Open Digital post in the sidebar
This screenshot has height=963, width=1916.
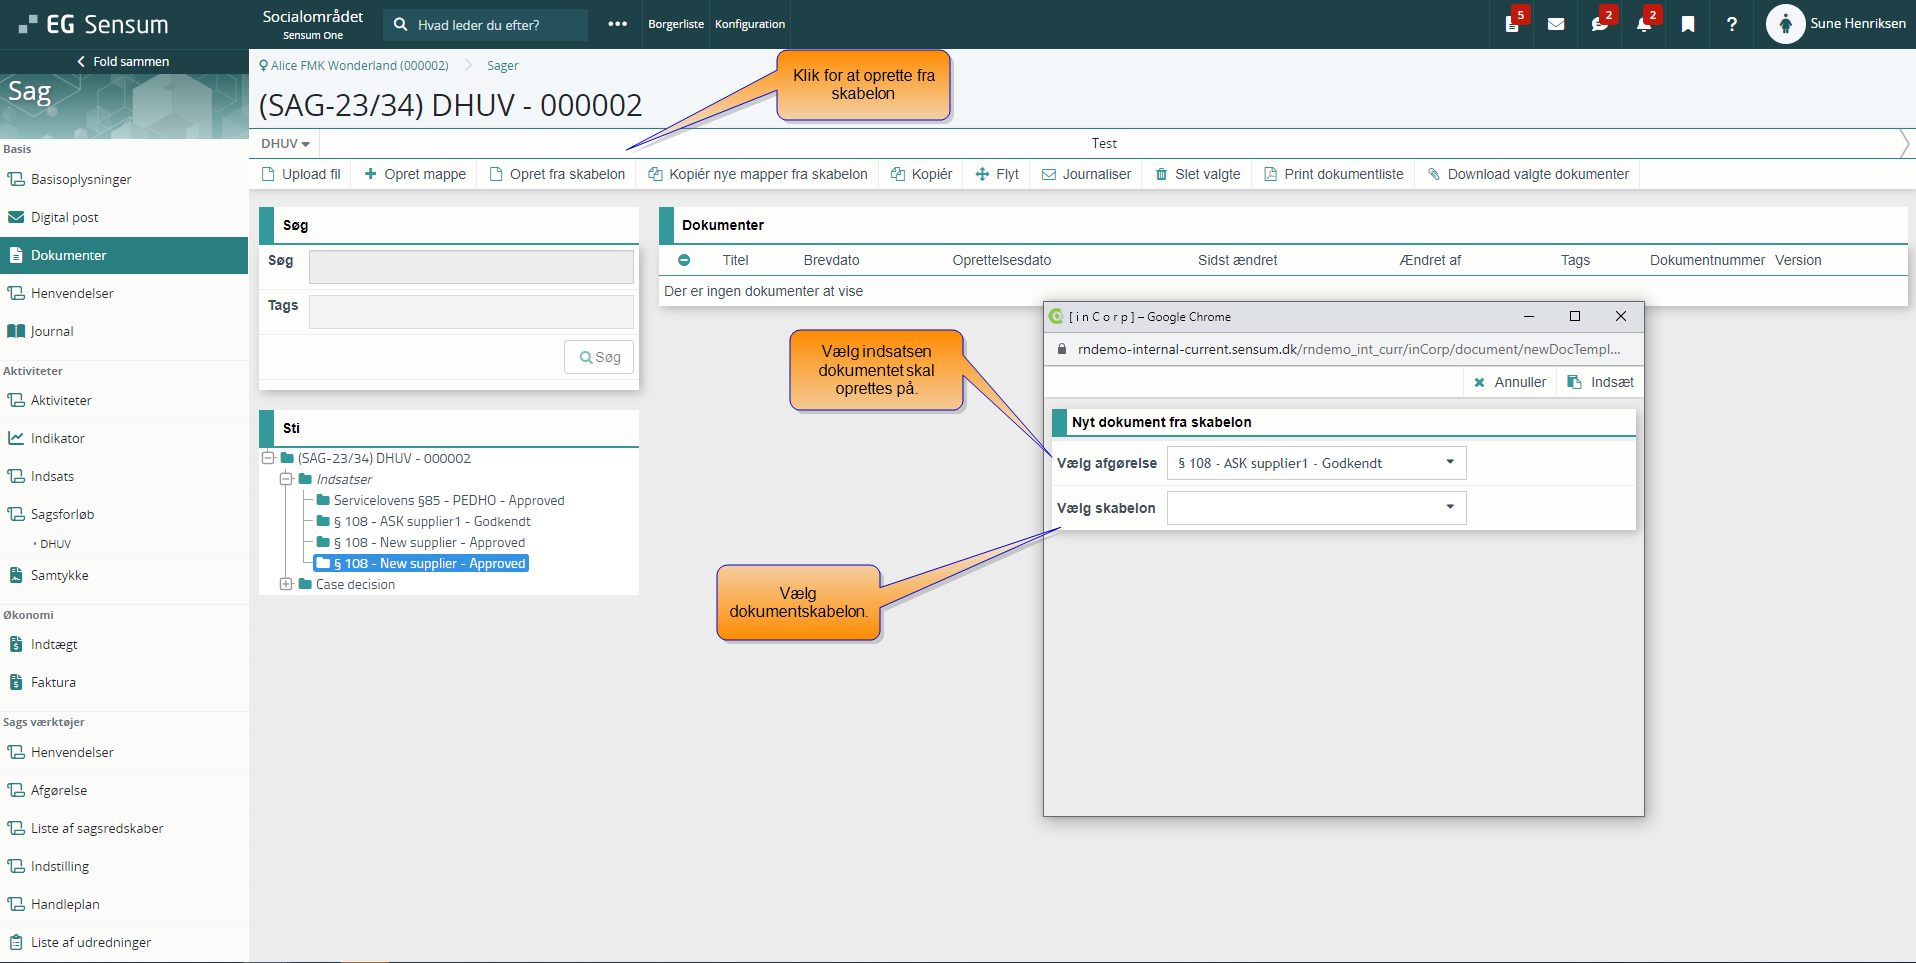tap(64, 217)
